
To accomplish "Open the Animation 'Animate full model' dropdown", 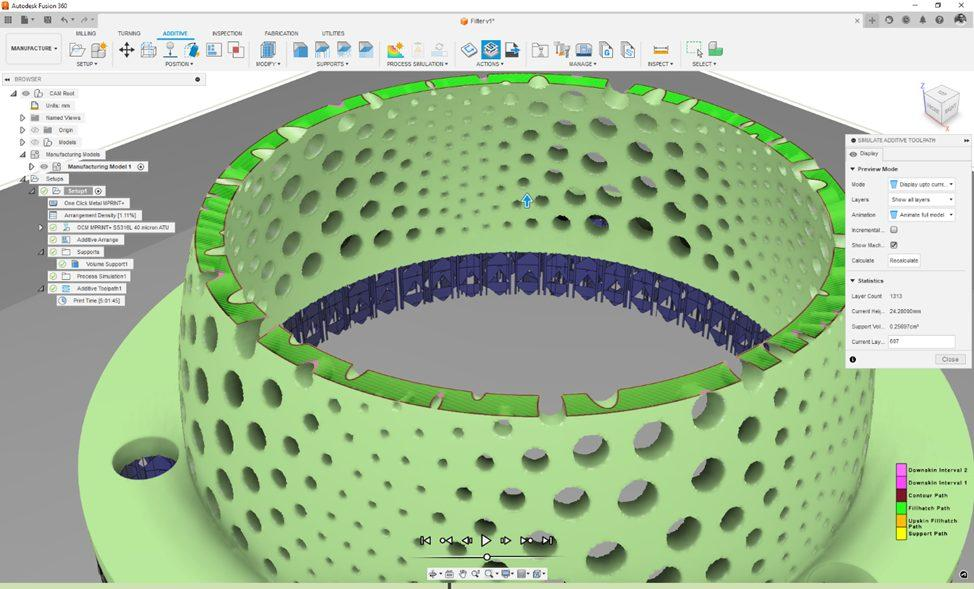I will coord(921,215).
